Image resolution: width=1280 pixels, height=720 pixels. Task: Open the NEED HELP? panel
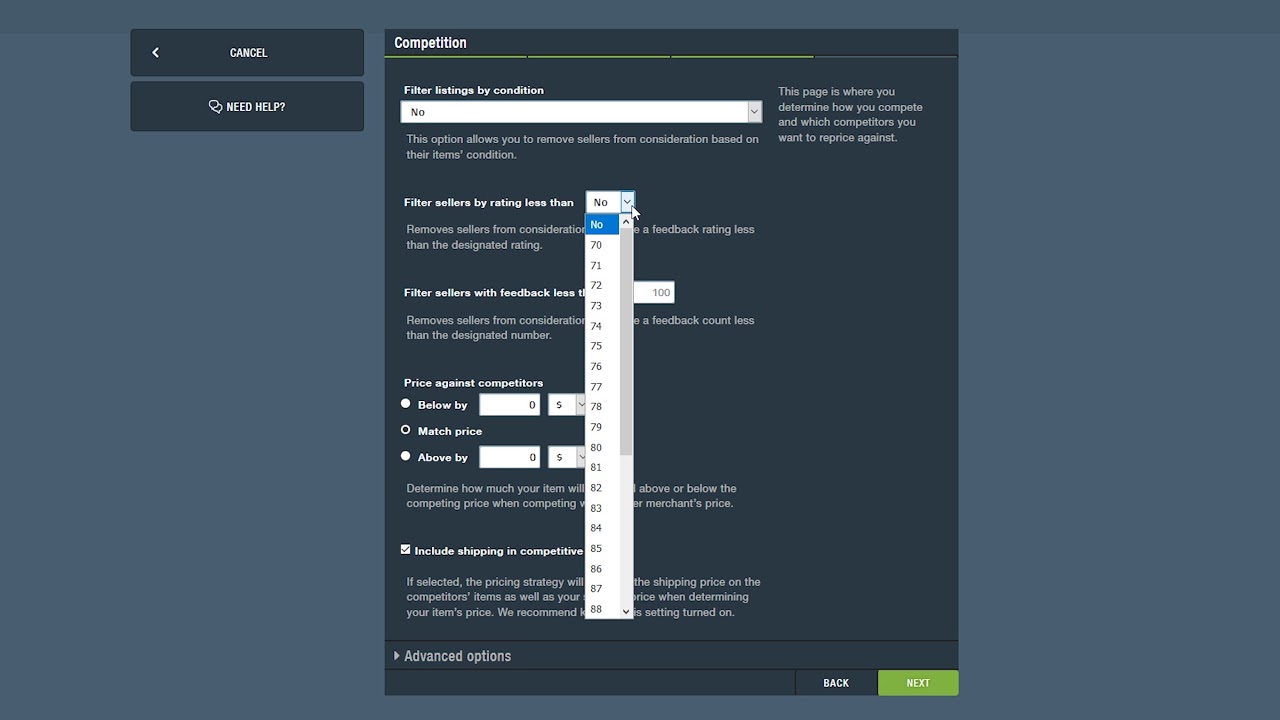(x=247, y=106)
